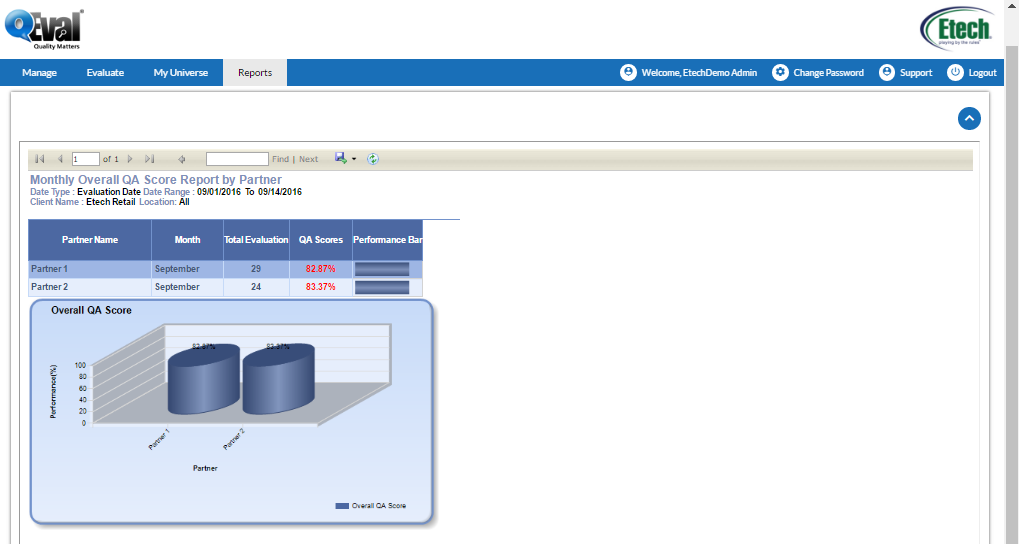This screenshot has height=544, width=1019.
Task: Go to first page of report
Action: (40, 159)
